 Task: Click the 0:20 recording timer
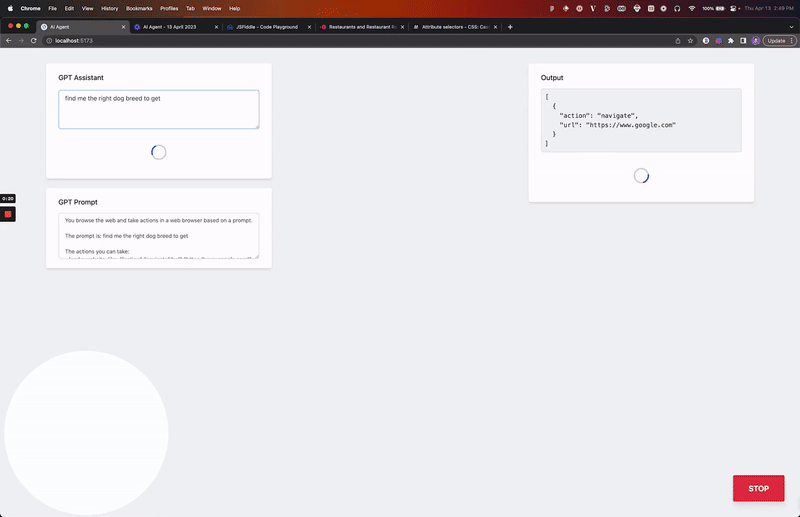click(x=8, y=199)
